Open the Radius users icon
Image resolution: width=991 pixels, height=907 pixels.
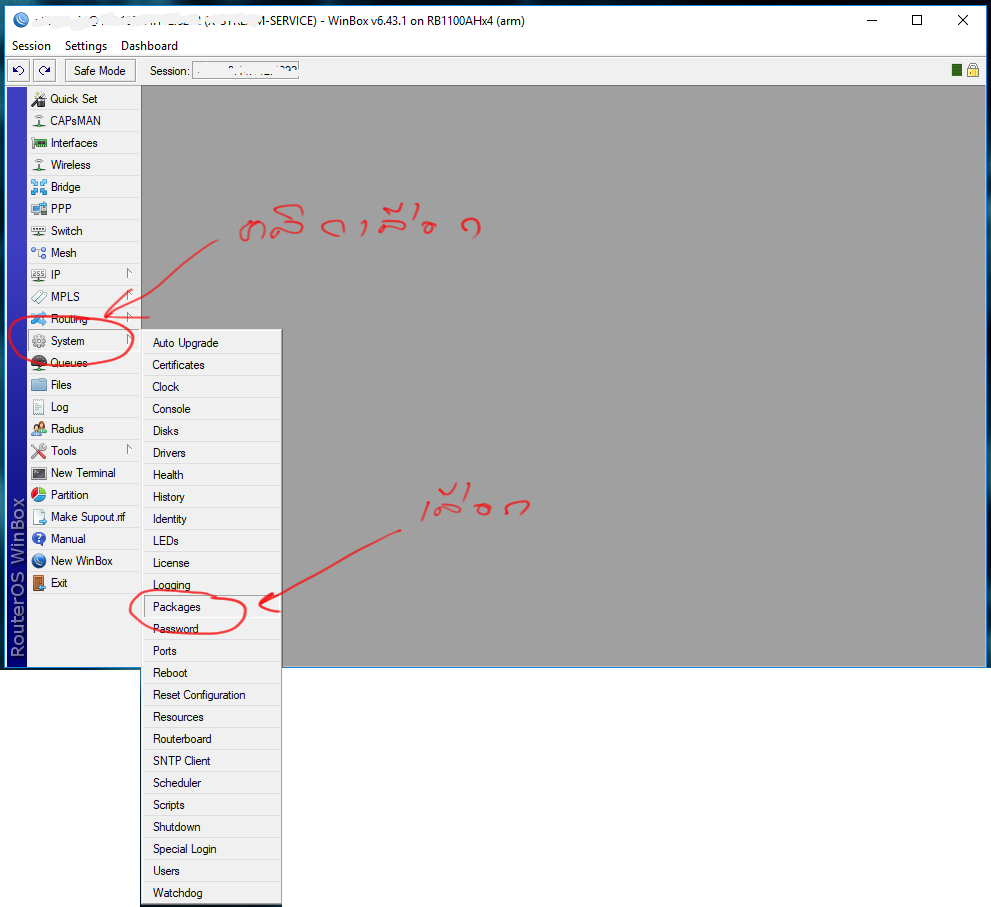[39, 429]
